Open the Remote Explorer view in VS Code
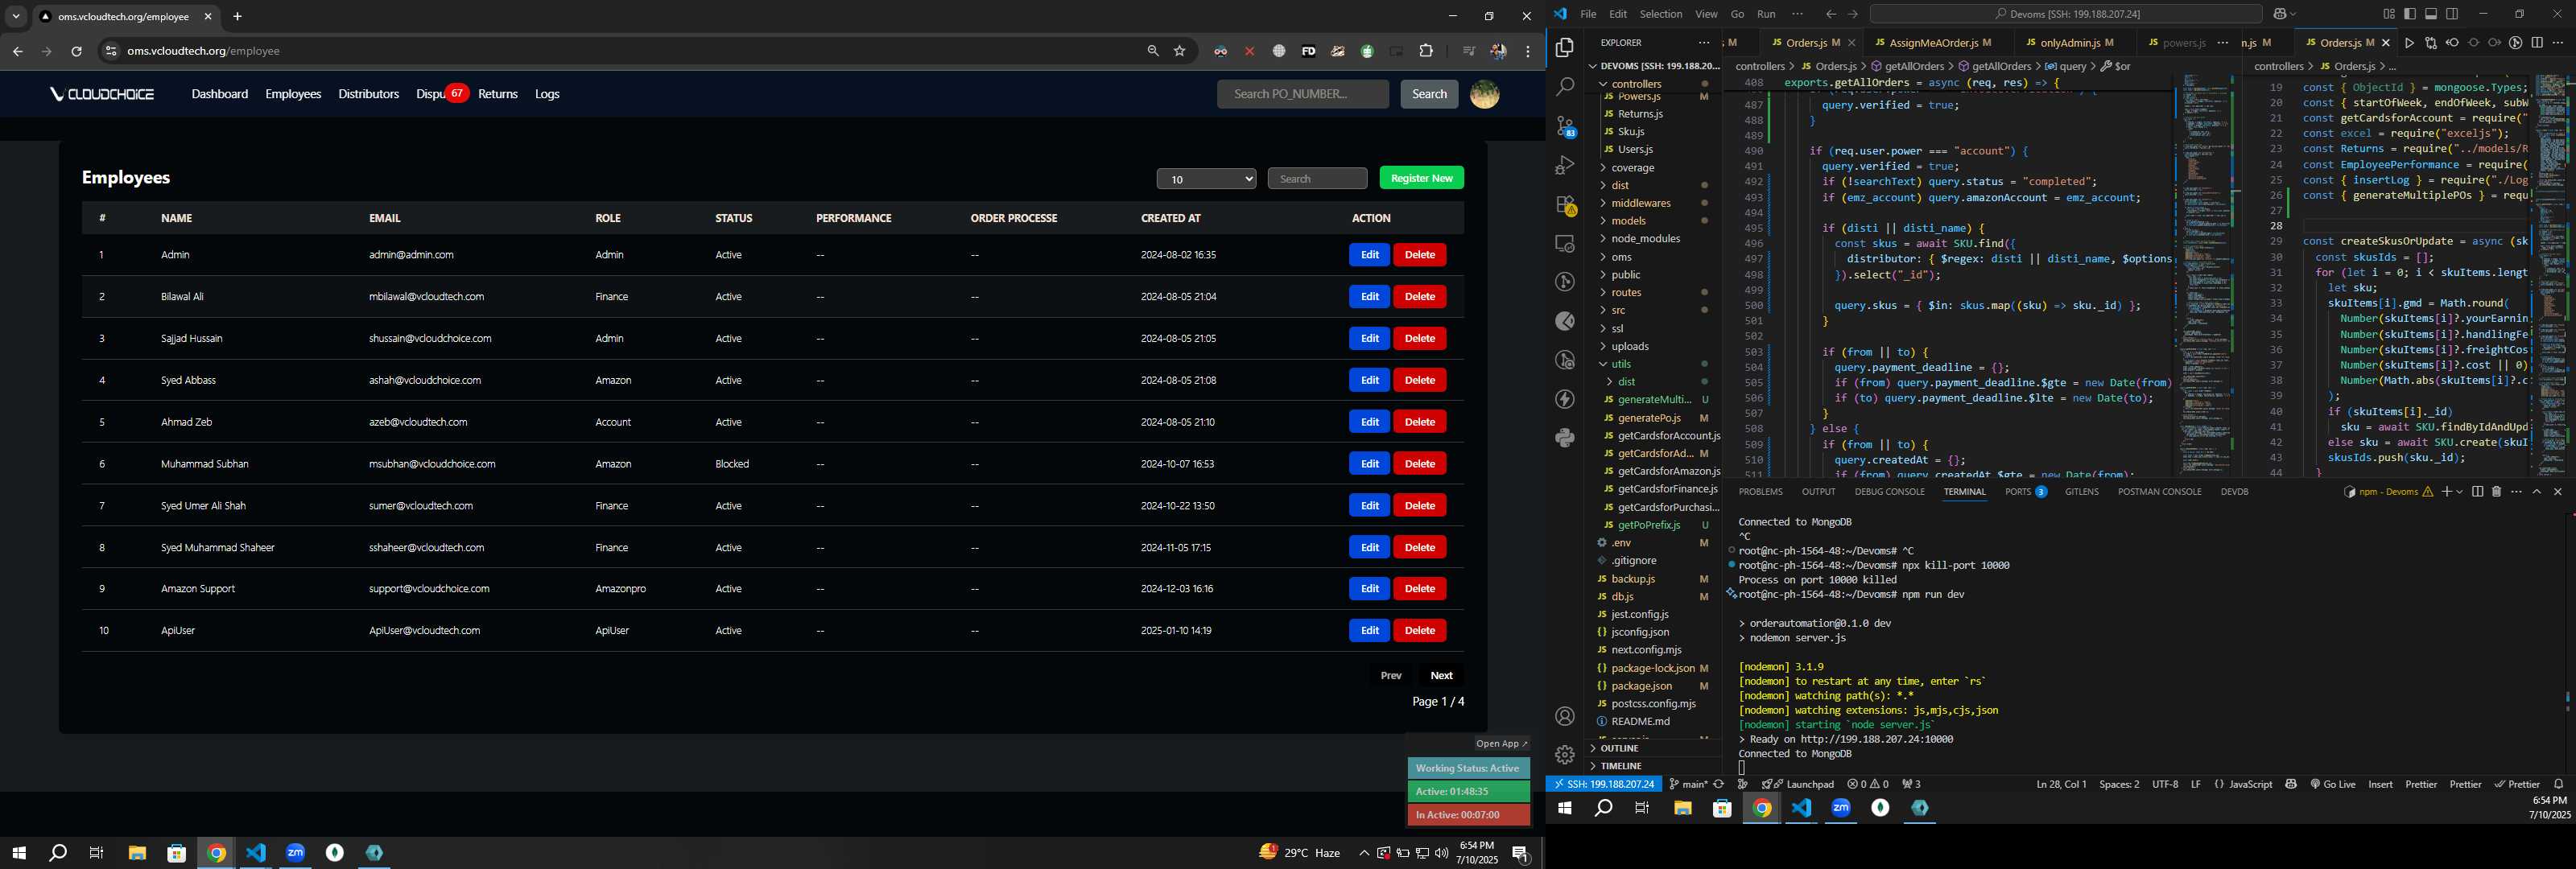The height and width of the screenshot is (869, 2576). [1565, 244]
